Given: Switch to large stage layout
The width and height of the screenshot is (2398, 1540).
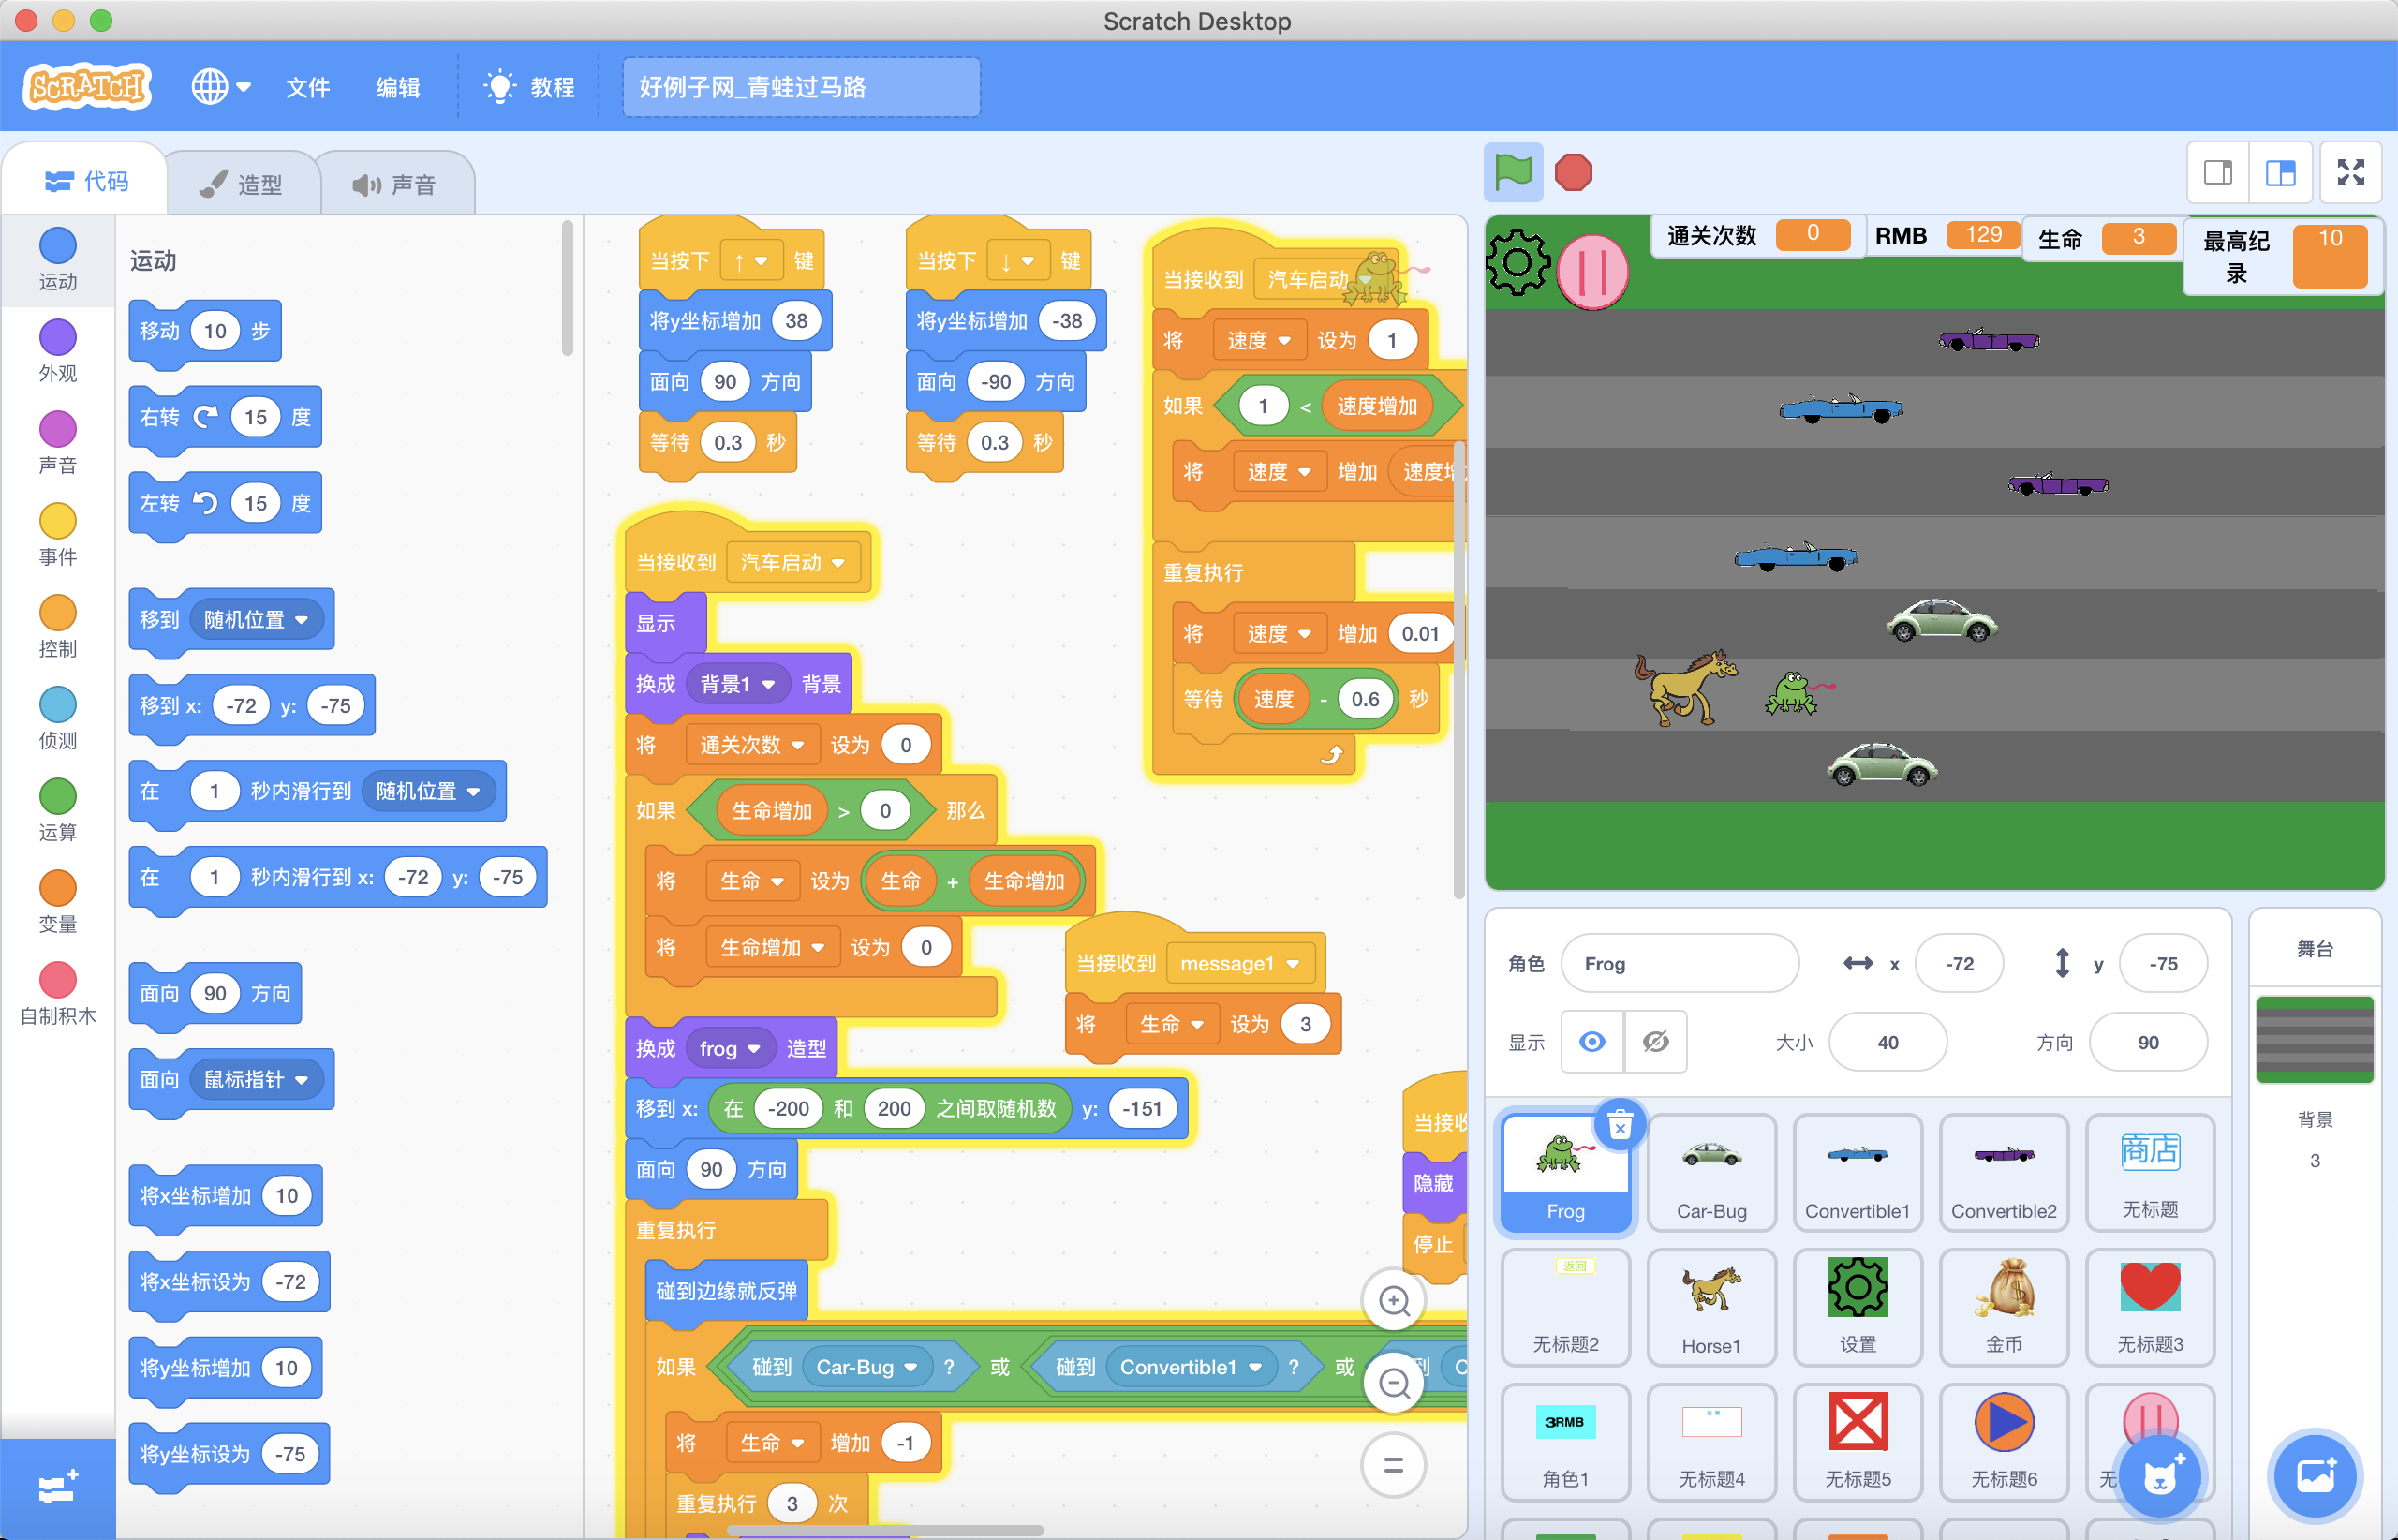Looking at the screenshot, I should point(2280,173).
